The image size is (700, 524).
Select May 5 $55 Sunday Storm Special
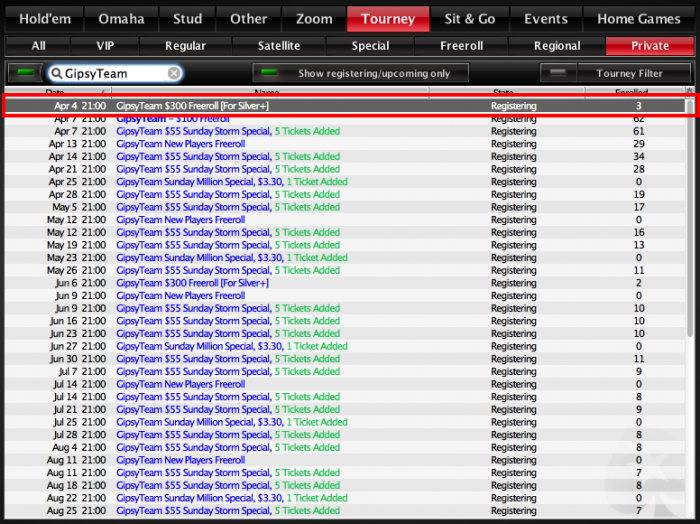click(x=345, y=207)
